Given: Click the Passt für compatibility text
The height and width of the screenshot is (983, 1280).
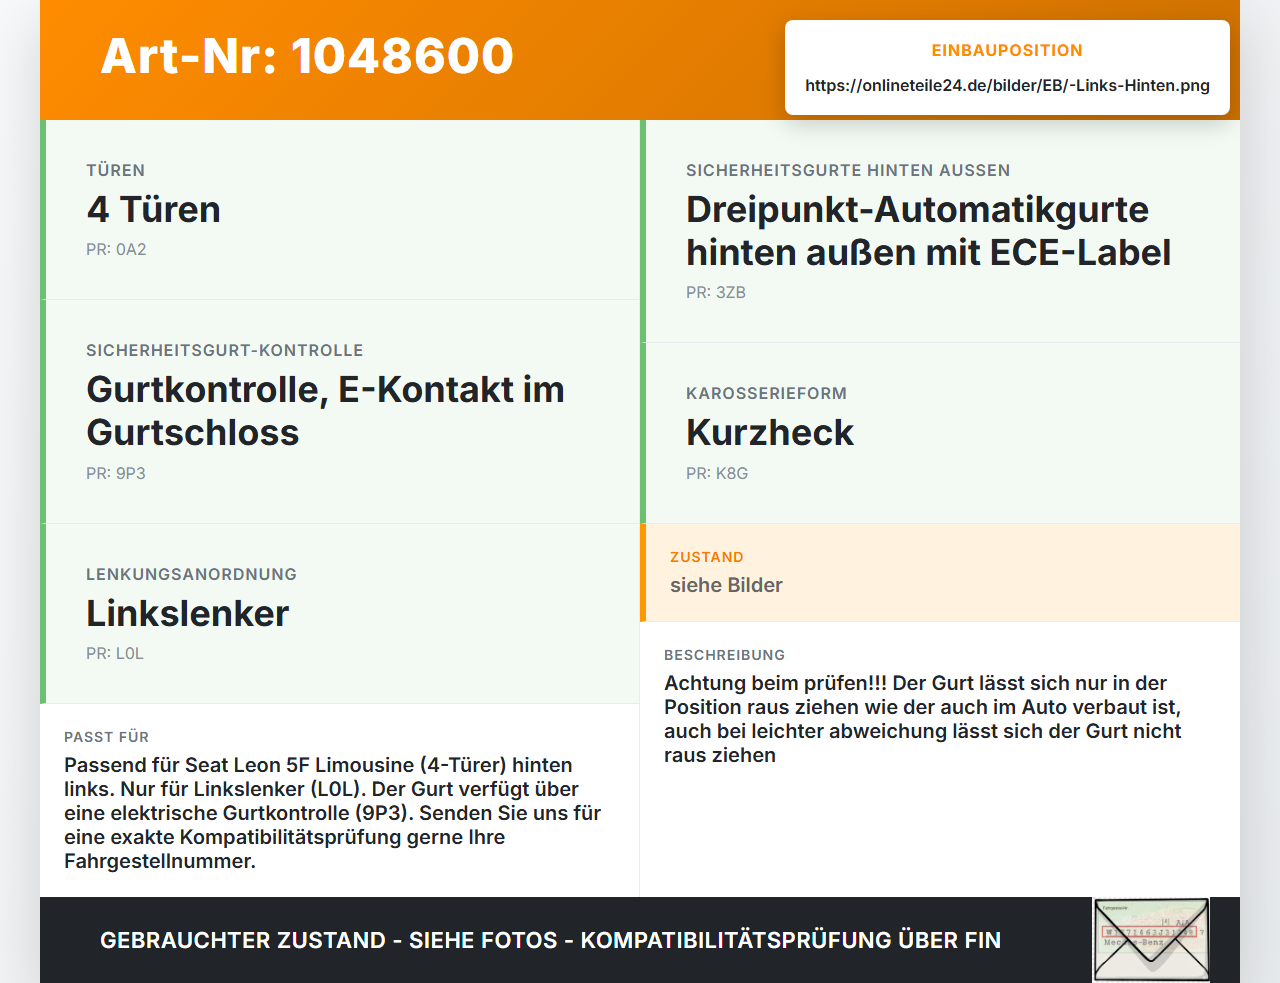Looking at the screenshot, I should (333, 813).
